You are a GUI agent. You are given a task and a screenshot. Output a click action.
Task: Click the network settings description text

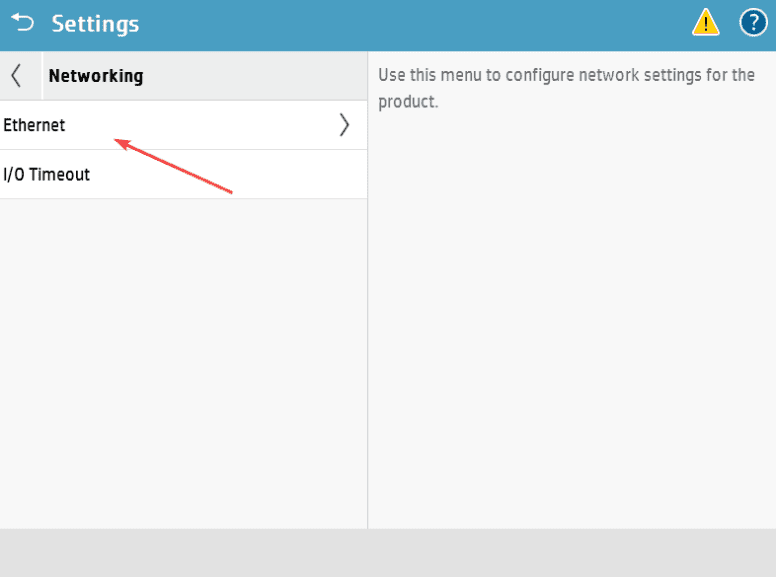pos(566,76)
